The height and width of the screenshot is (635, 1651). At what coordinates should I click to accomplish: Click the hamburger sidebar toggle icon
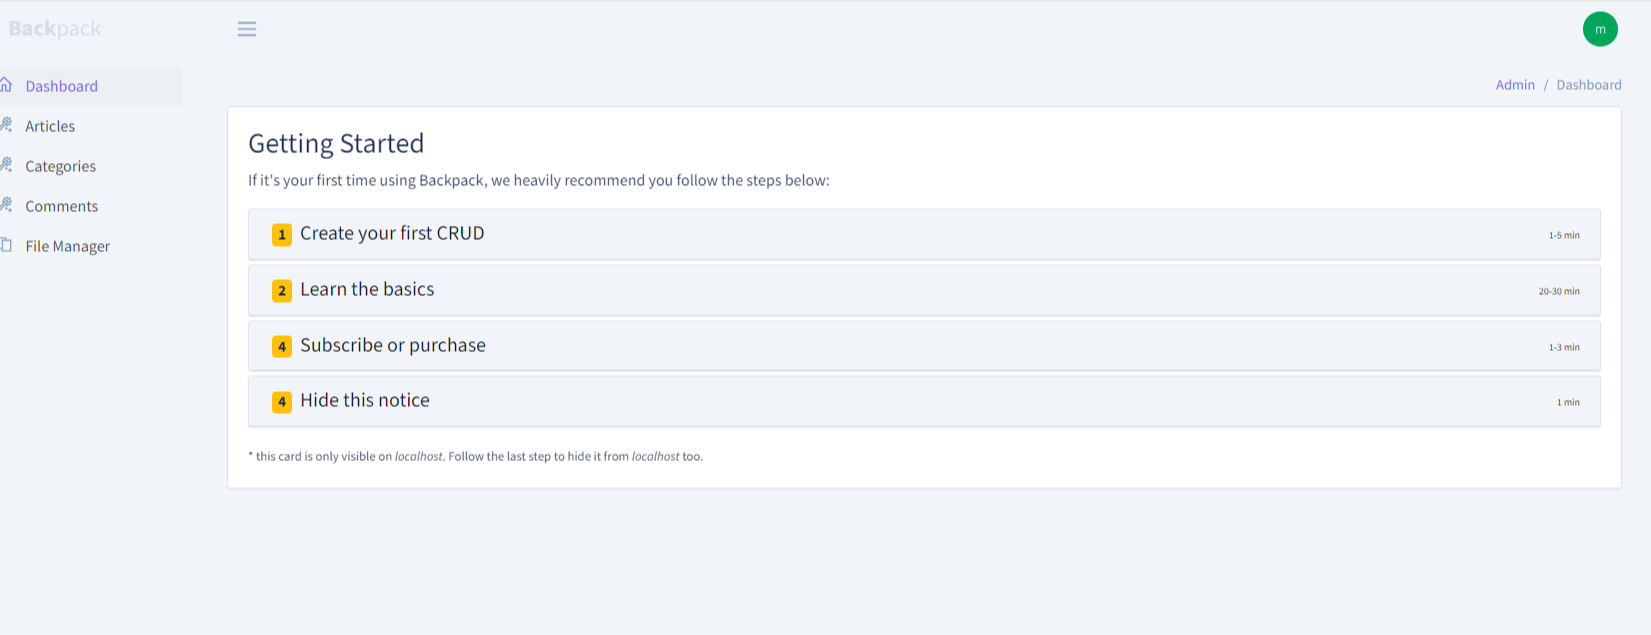247,29
